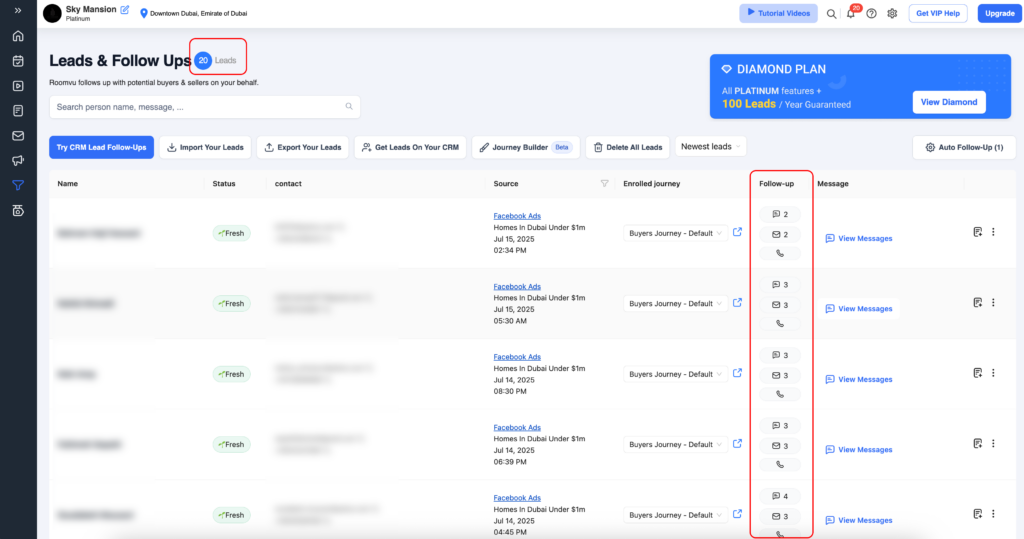The width and height of the screenshot is (1024, 539).
Task: Open the Newest leads sort dropdown
Action: pyautogui.click(x=711, y=147)
